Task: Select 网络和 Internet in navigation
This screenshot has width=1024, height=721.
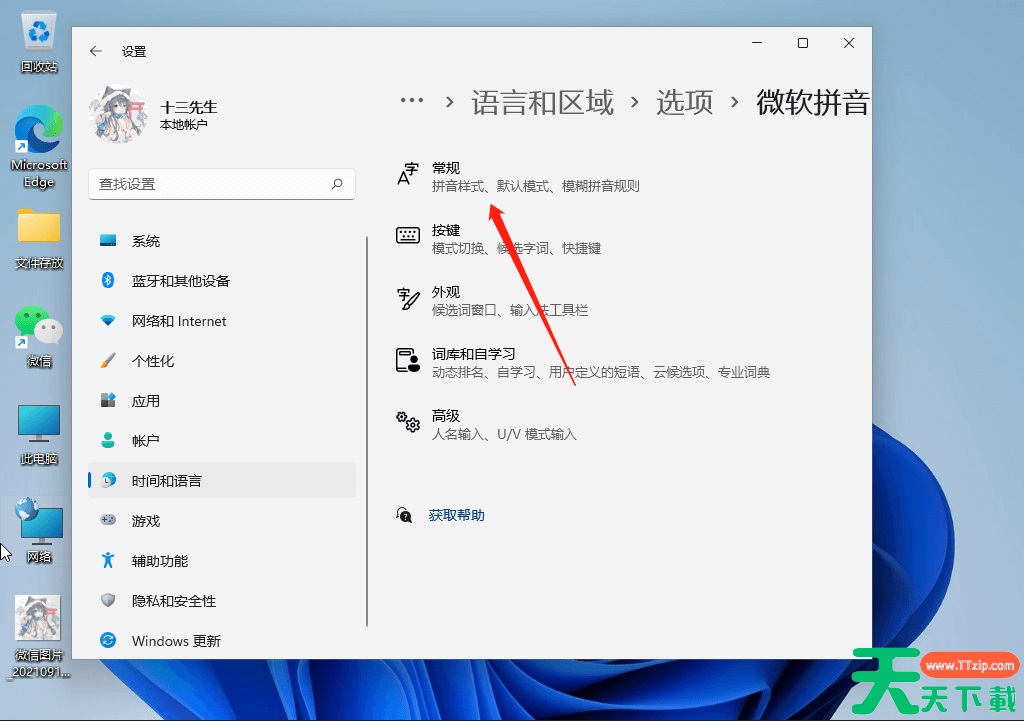Action: 222,321
